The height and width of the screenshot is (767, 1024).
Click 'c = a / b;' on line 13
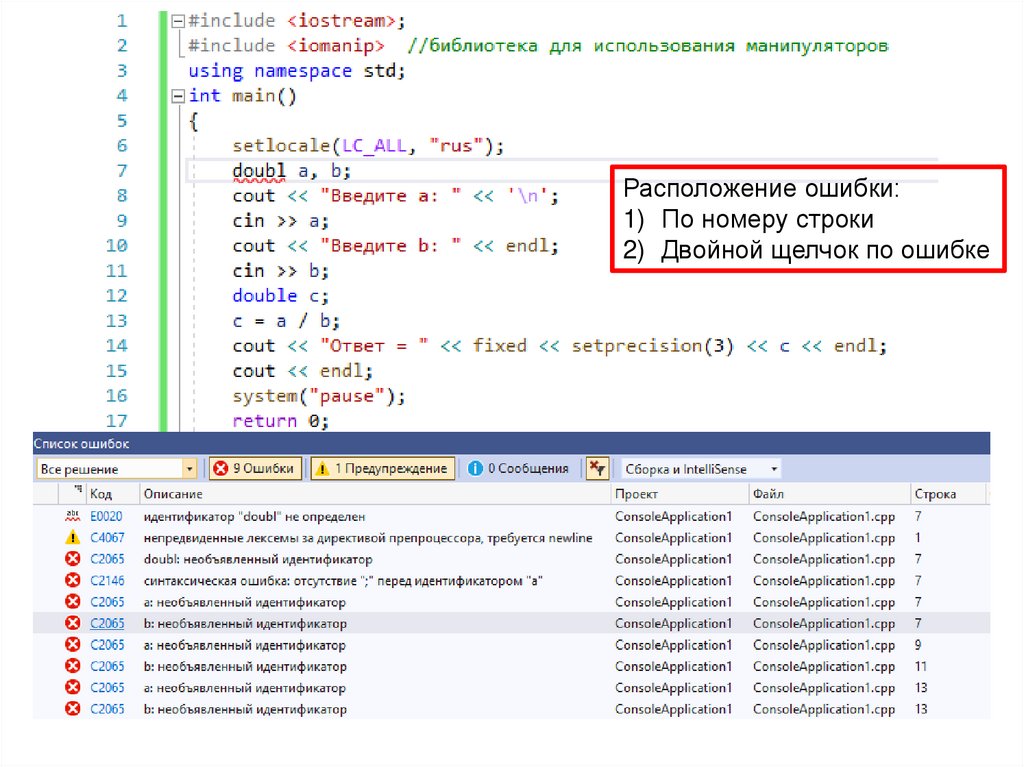coord(286,321)
